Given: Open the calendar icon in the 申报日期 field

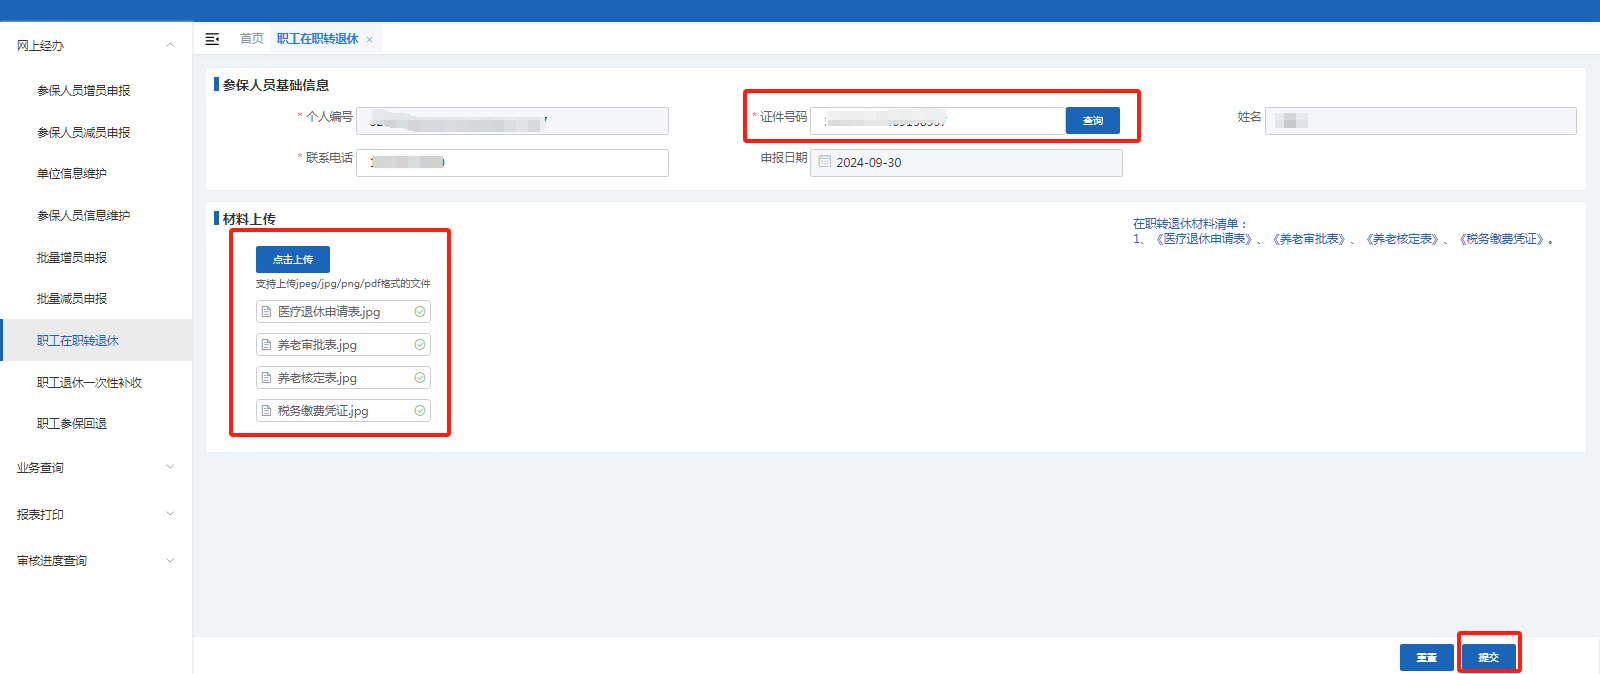Looking at the screenshot, I should click(x=825, y=162).
